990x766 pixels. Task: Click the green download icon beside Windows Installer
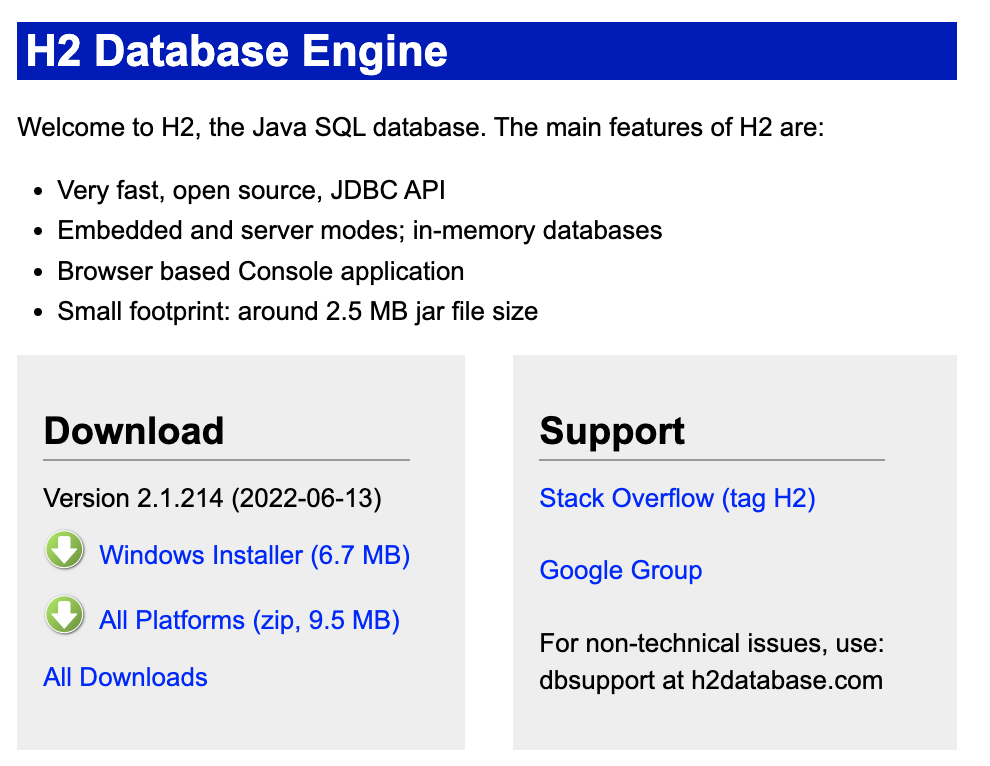pos(64,550)
